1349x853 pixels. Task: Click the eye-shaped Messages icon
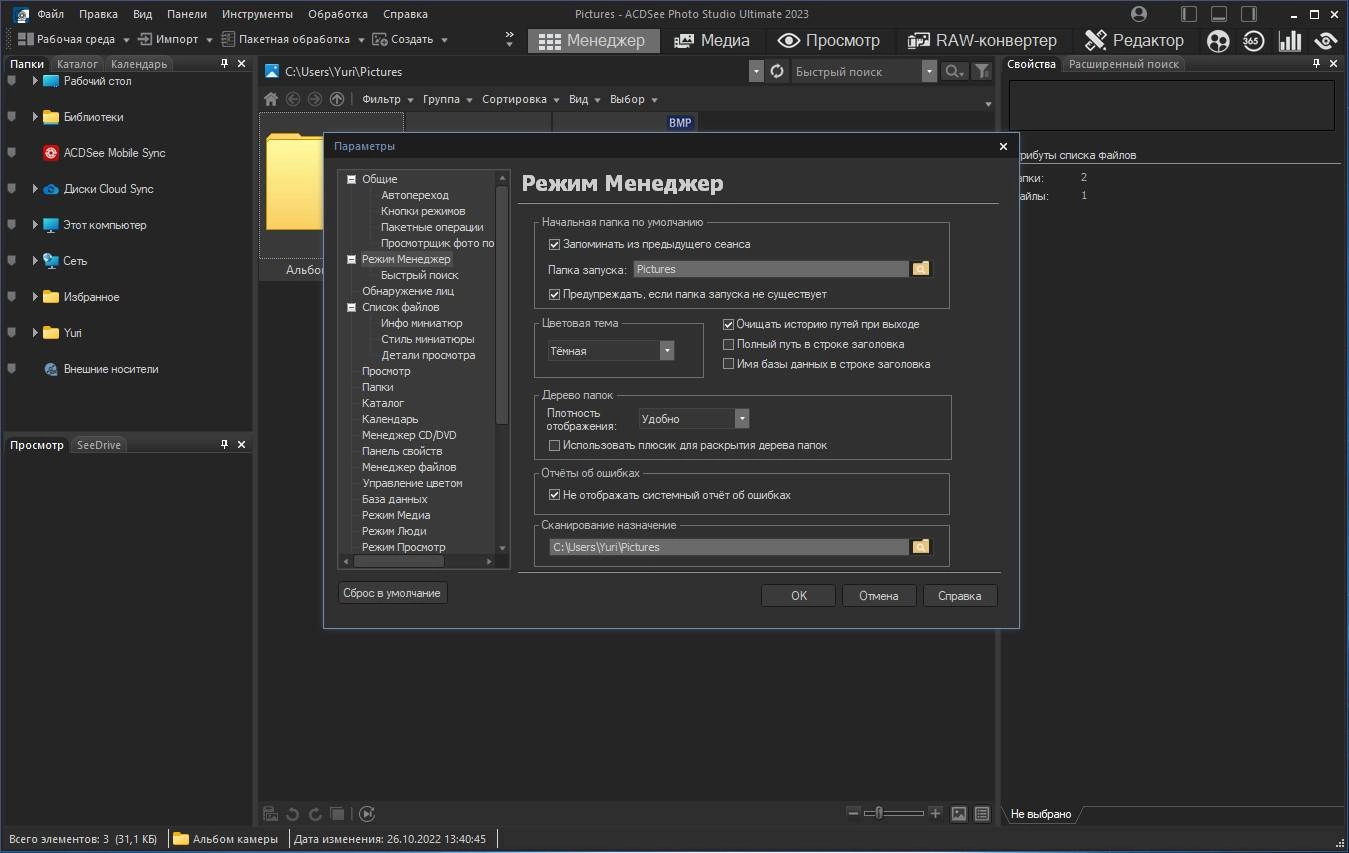[1326, 41]
